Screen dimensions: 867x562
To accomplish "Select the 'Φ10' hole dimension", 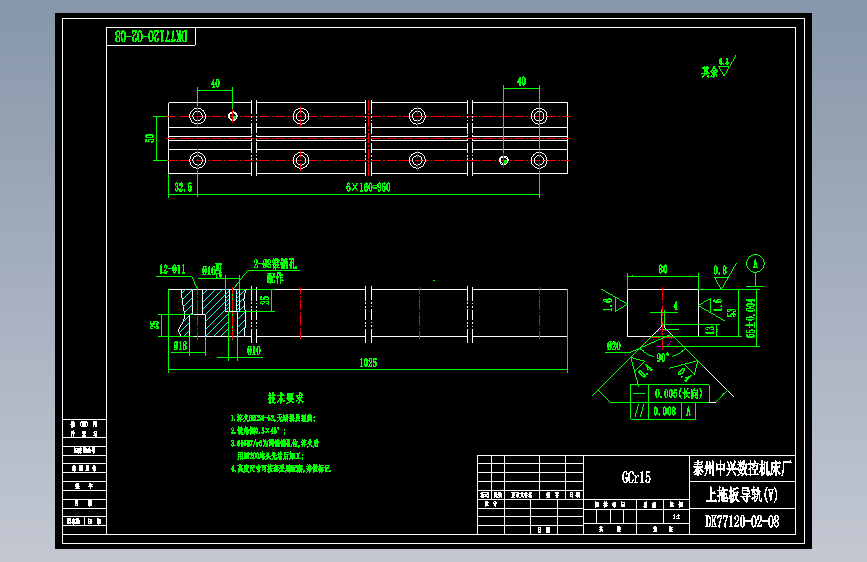I will tap(253, 351).
